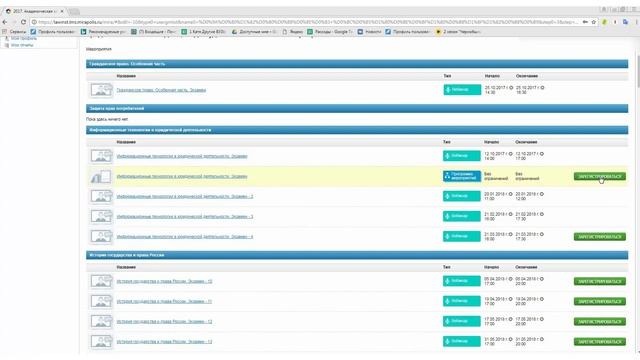The width and height of the screenshot is (640, 360).
Task: Open the Сервисы apps bookmark
Action: click(15, 31)
